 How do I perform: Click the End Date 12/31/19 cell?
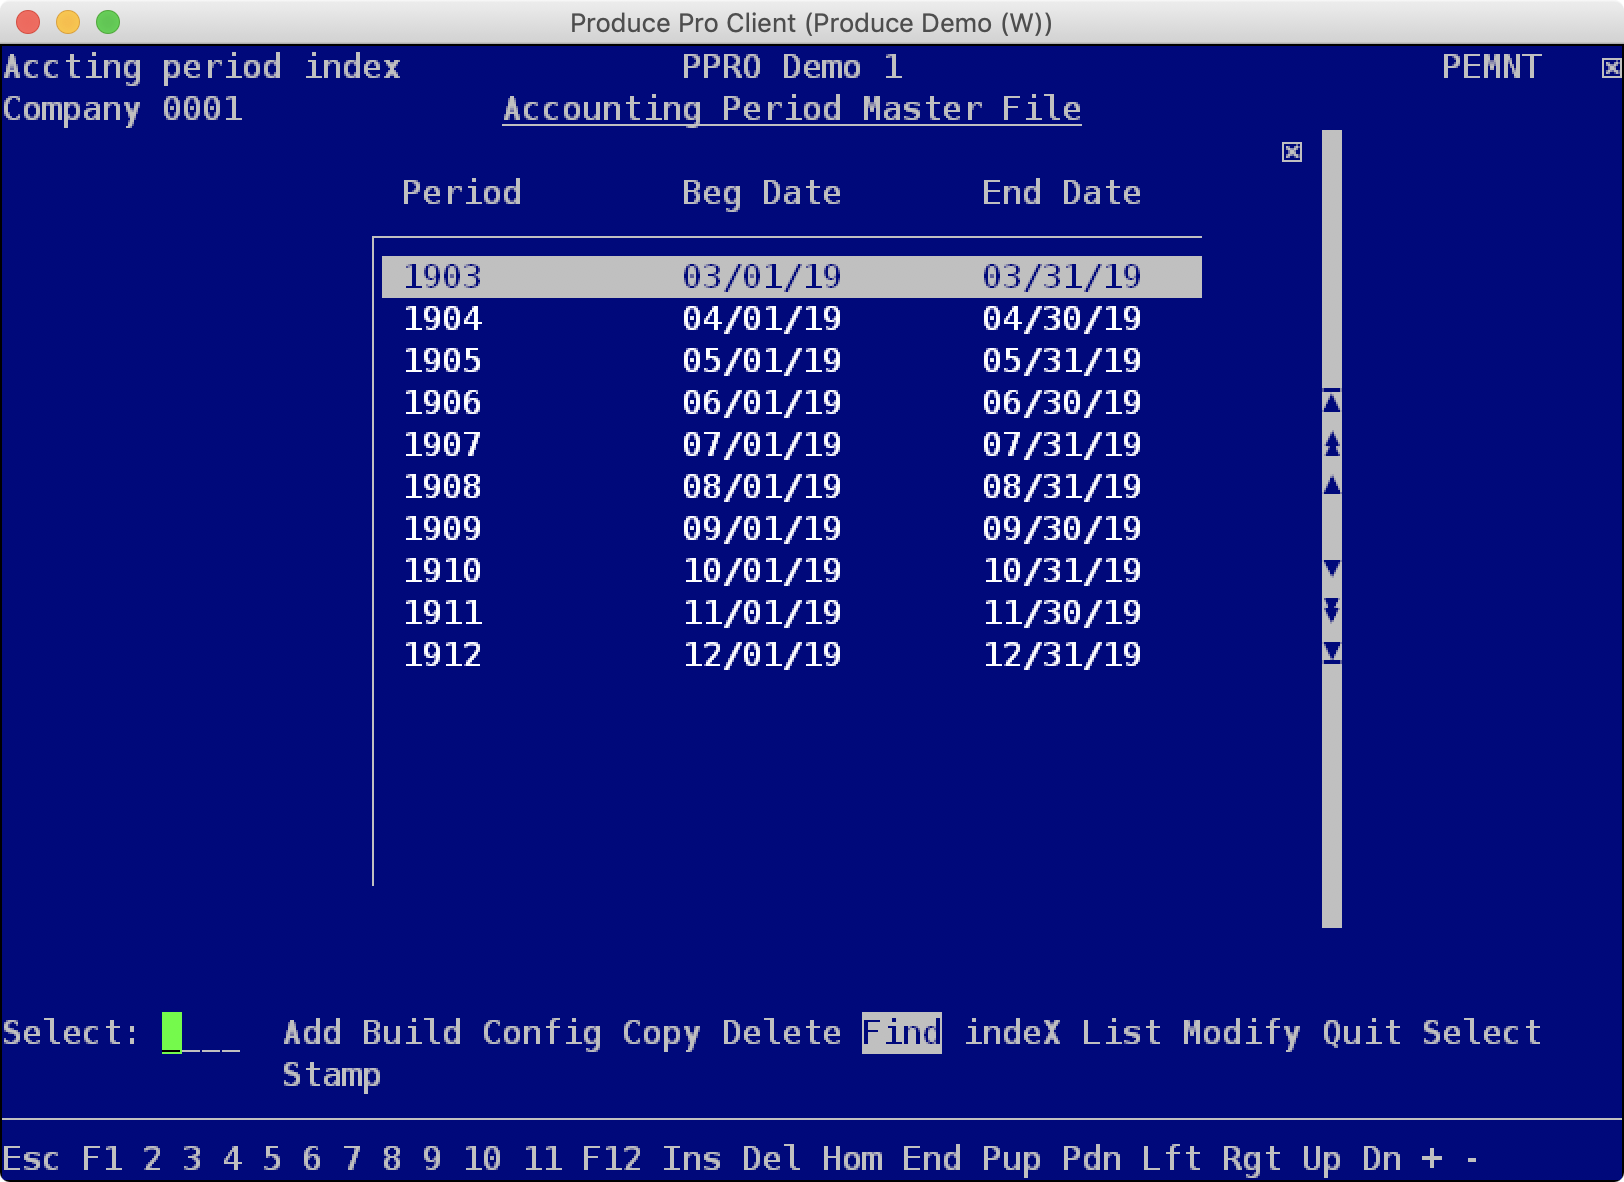[x=1062, y=655]
